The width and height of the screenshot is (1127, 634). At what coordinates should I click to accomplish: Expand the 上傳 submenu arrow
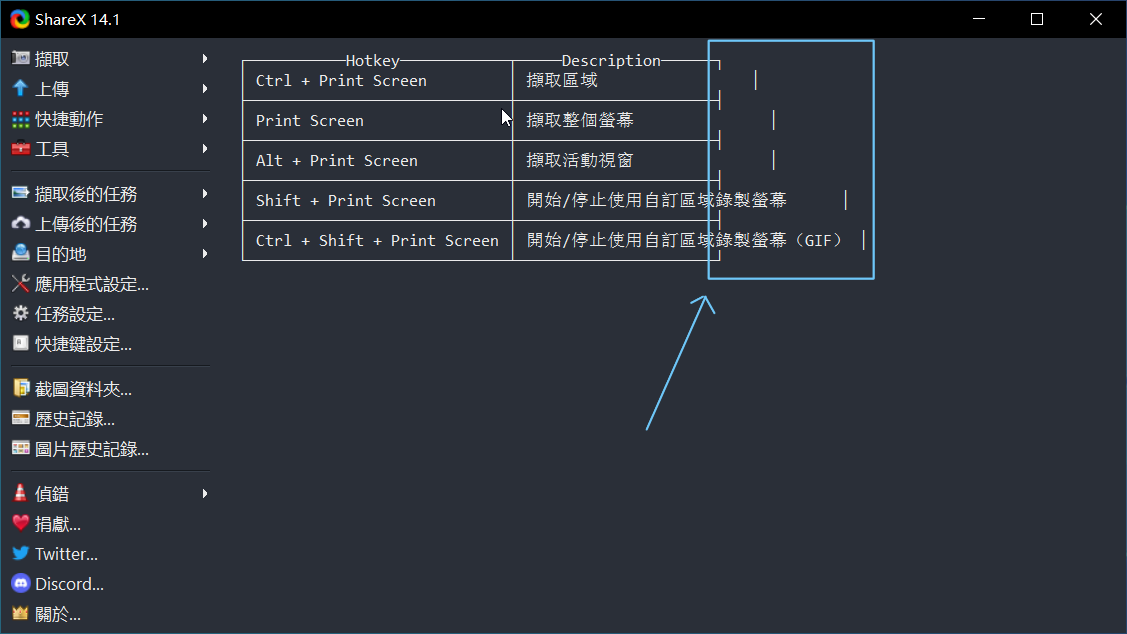(205, 88)
